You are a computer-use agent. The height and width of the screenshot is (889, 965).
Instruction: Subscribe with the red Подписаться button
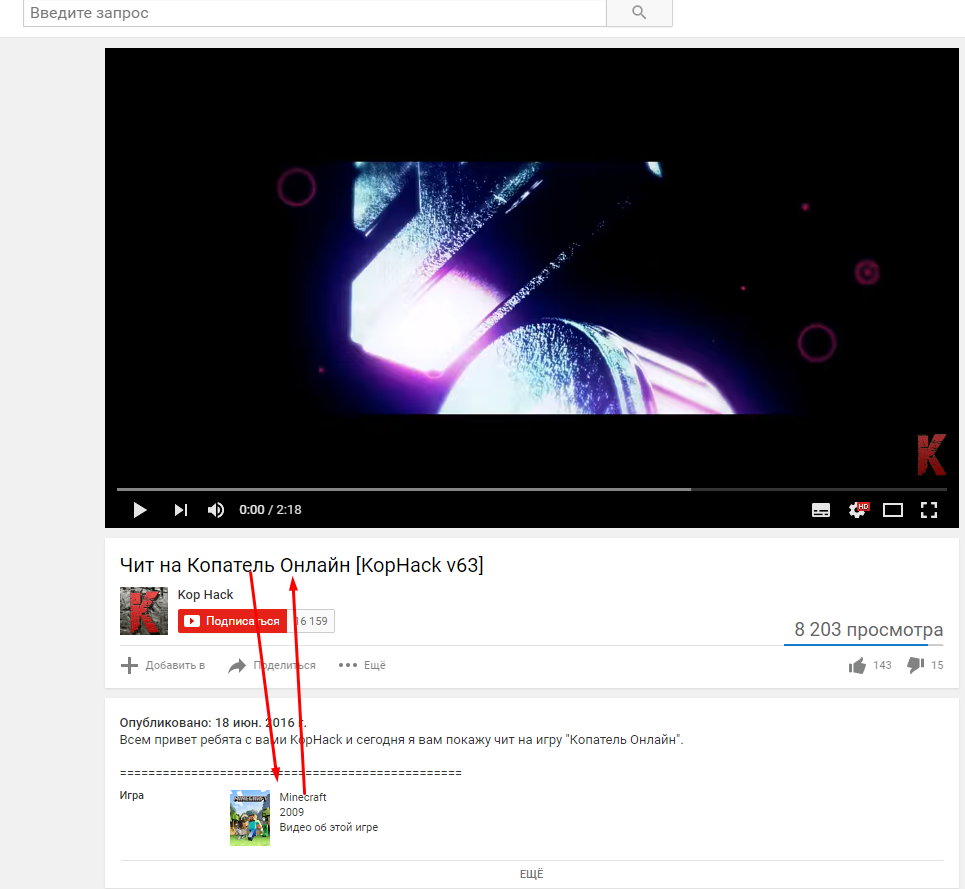point(232,621)
